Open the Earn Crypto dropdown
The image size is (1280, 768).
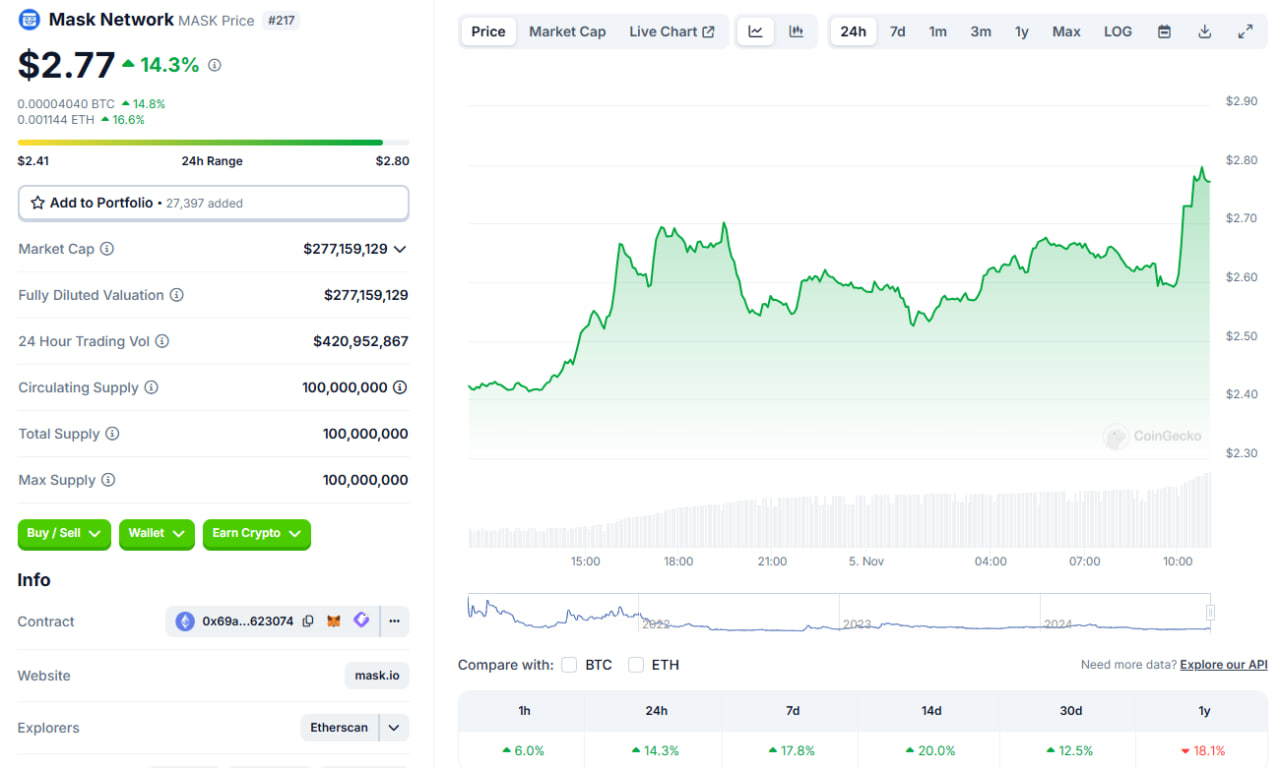(257, 534)
